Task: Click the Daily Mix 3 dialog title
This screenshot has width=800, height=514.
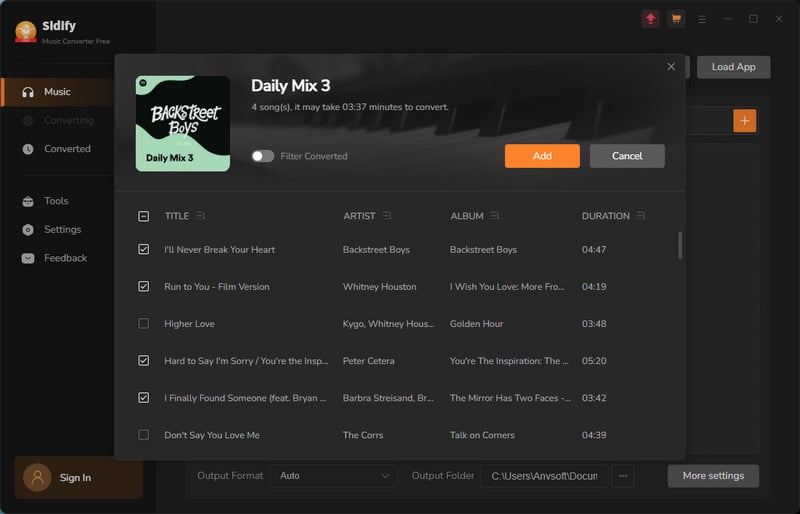Action: pyautogui.click(x=290, y=86)
